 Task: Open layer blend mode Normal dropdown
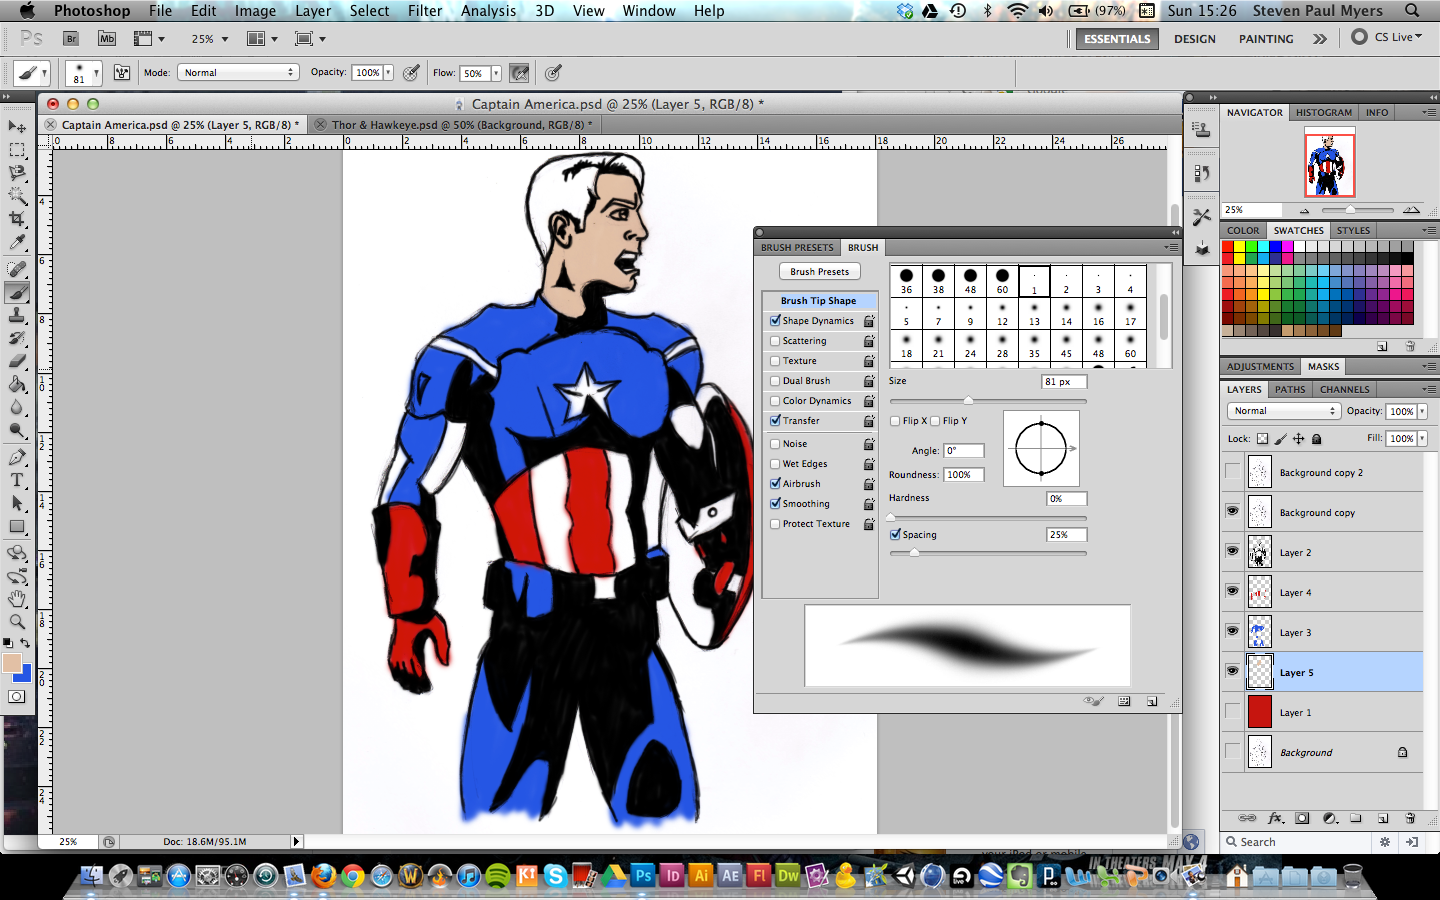coord(1284,411)
